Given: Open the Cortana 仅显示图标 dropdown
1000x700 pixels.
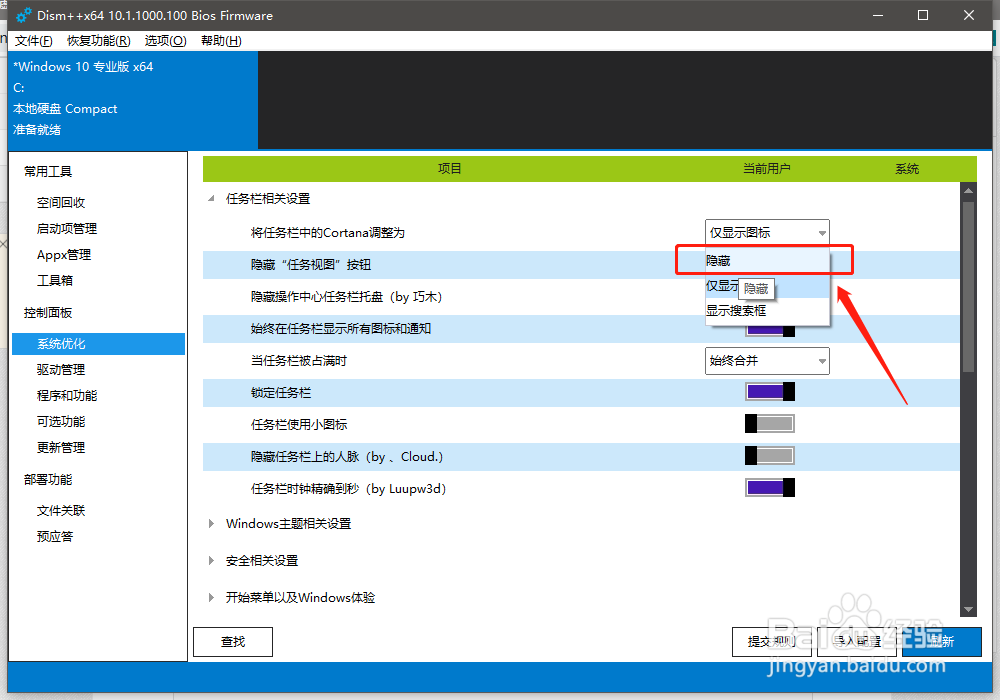Looking at the screenshot, I should click(767, 233).
